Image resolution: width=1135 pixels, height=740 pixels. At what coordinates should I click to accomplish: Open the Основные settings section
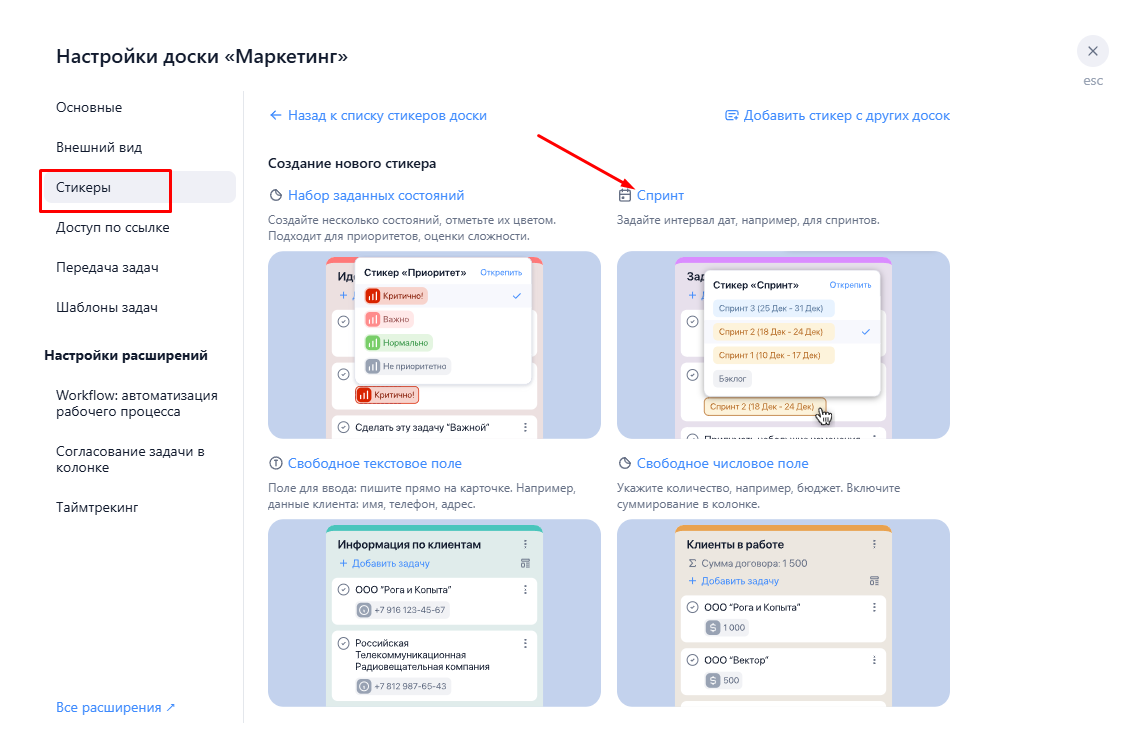(89, 107)
